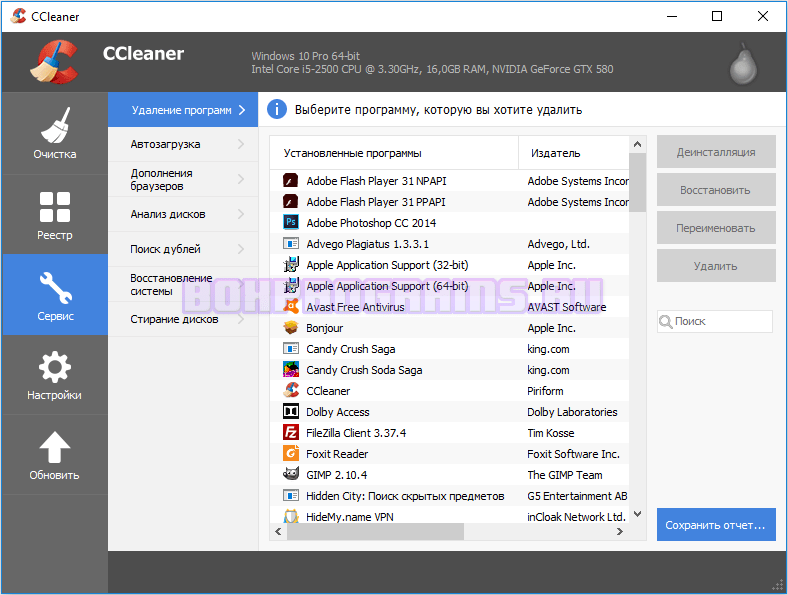The width and height of the screenshot is (788, 595).
Task: Click the vertical scrollbar thumb
Action: [637, 182]
